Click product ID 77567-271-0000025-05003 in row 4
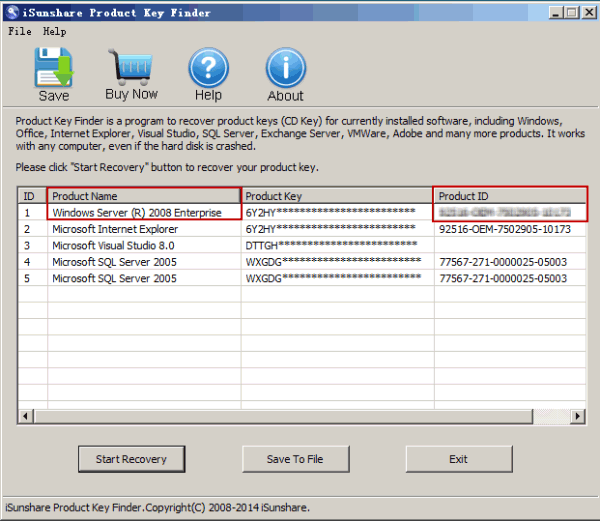The width and height of the screenshot is (600, 521). click(503, 262)
